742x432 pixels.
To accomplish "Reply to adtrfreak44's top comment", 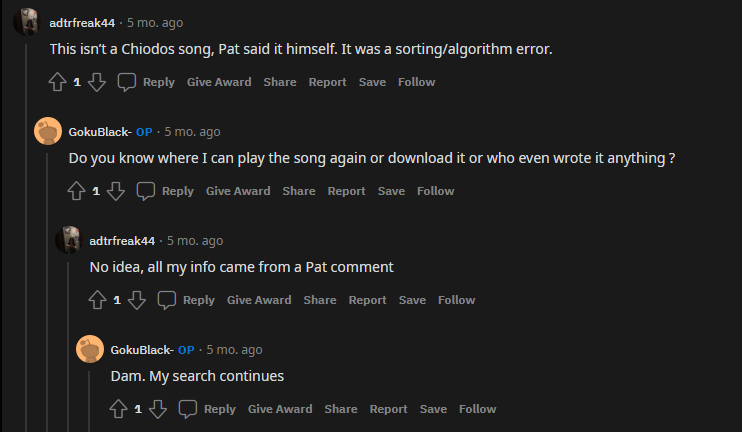I will tap(146, 82).
